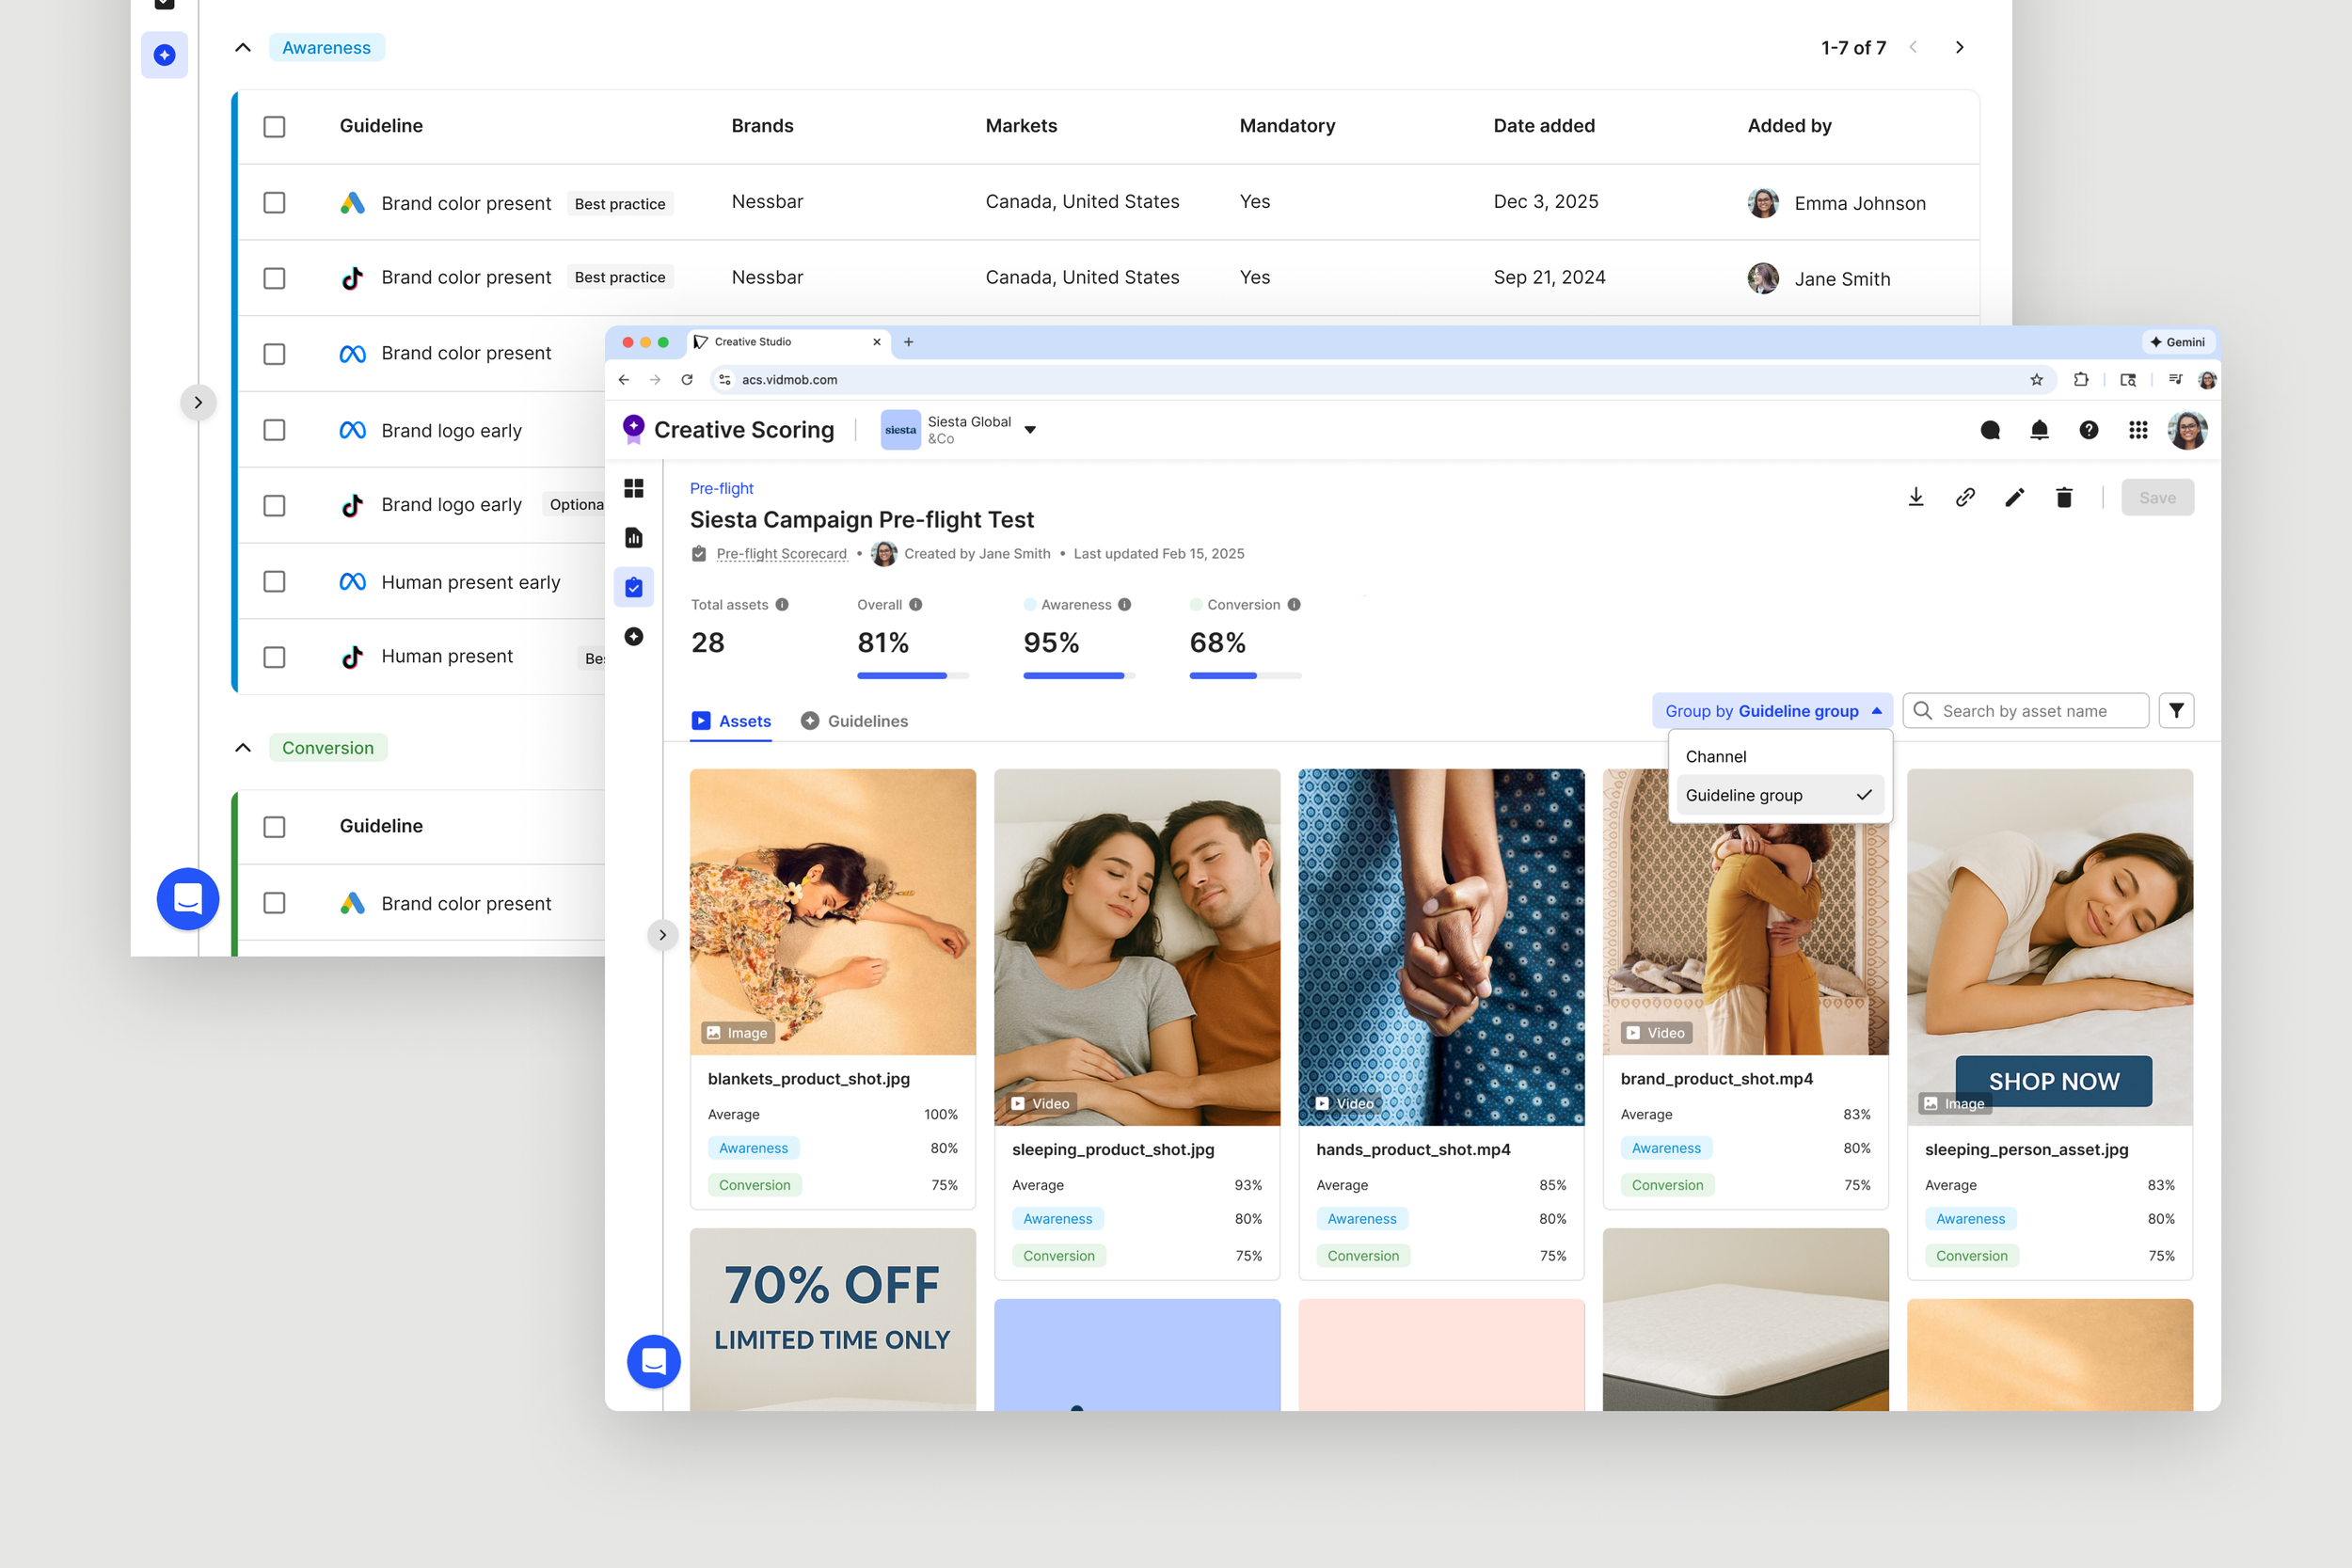Click the copy link icon
The image size is (2352, 1568).
pos(1965,497)
